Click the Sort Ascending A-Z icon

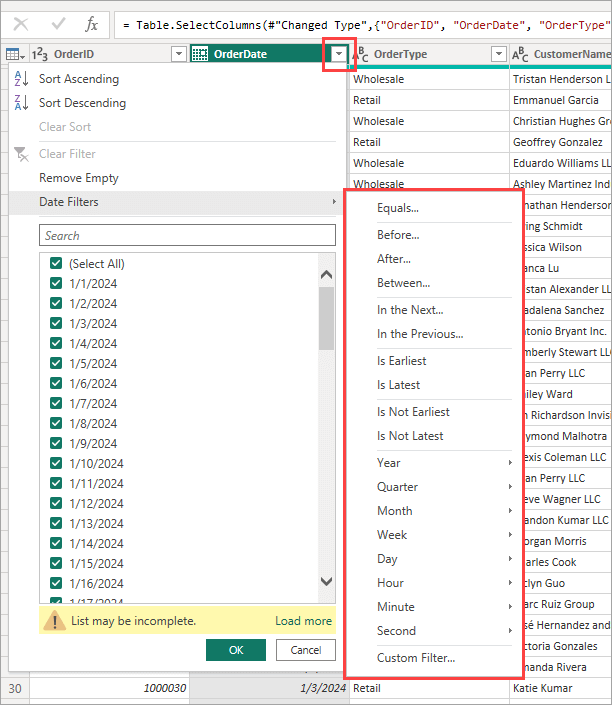21,79
